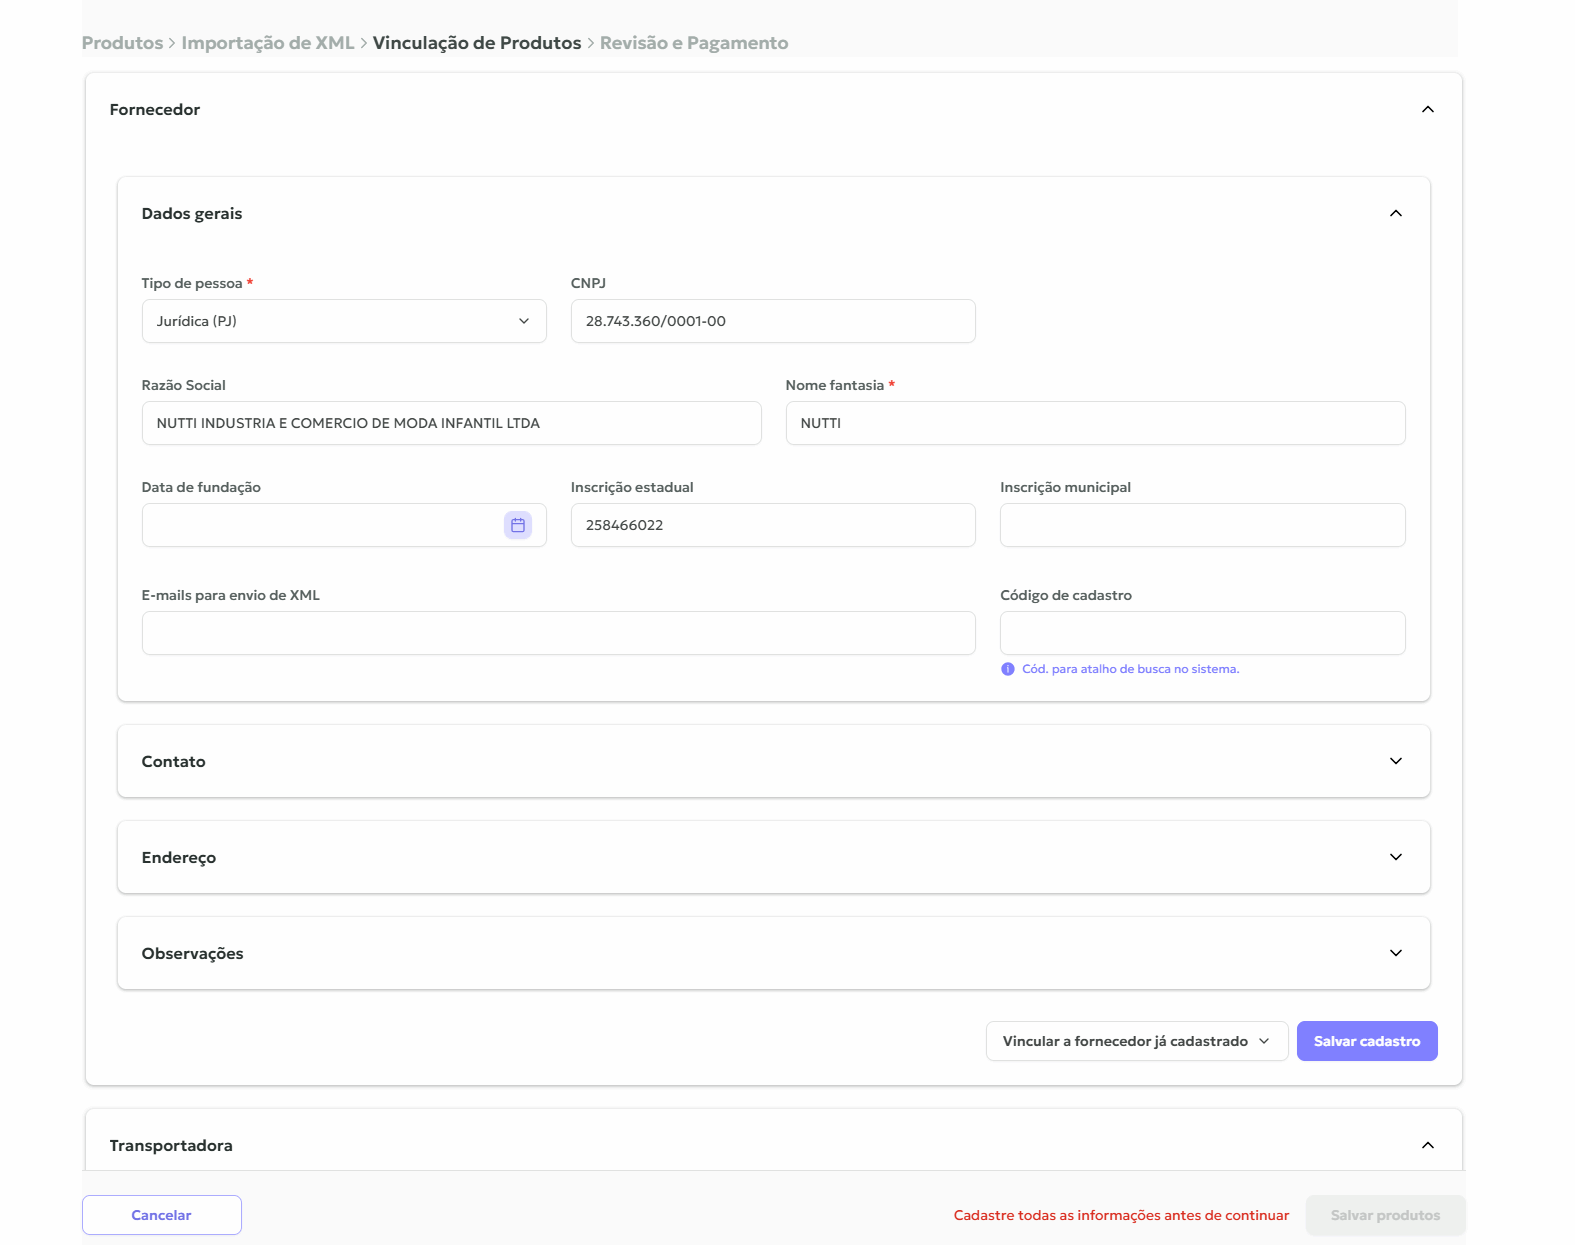Expand the Contato section

[1395, 761]
